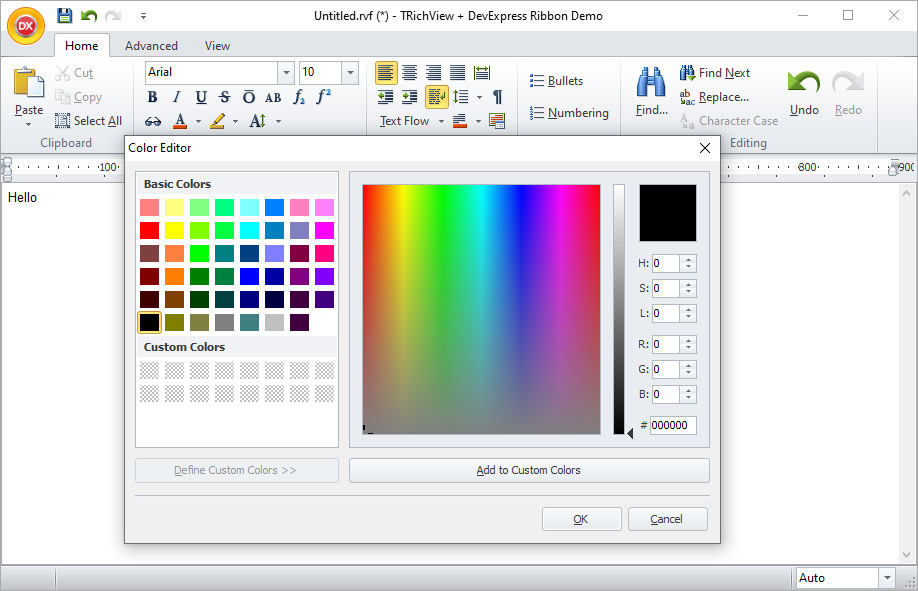The image size is (918, 591).
Task: Click the hex color input field
Action: (673, 425)
